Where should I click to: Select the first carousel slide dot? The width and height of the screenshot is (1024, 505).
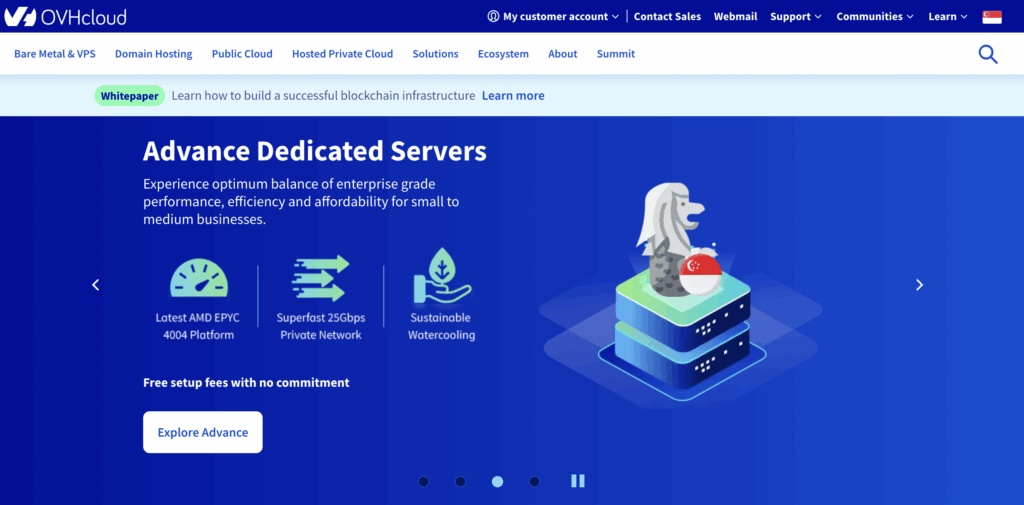(423, 482)
